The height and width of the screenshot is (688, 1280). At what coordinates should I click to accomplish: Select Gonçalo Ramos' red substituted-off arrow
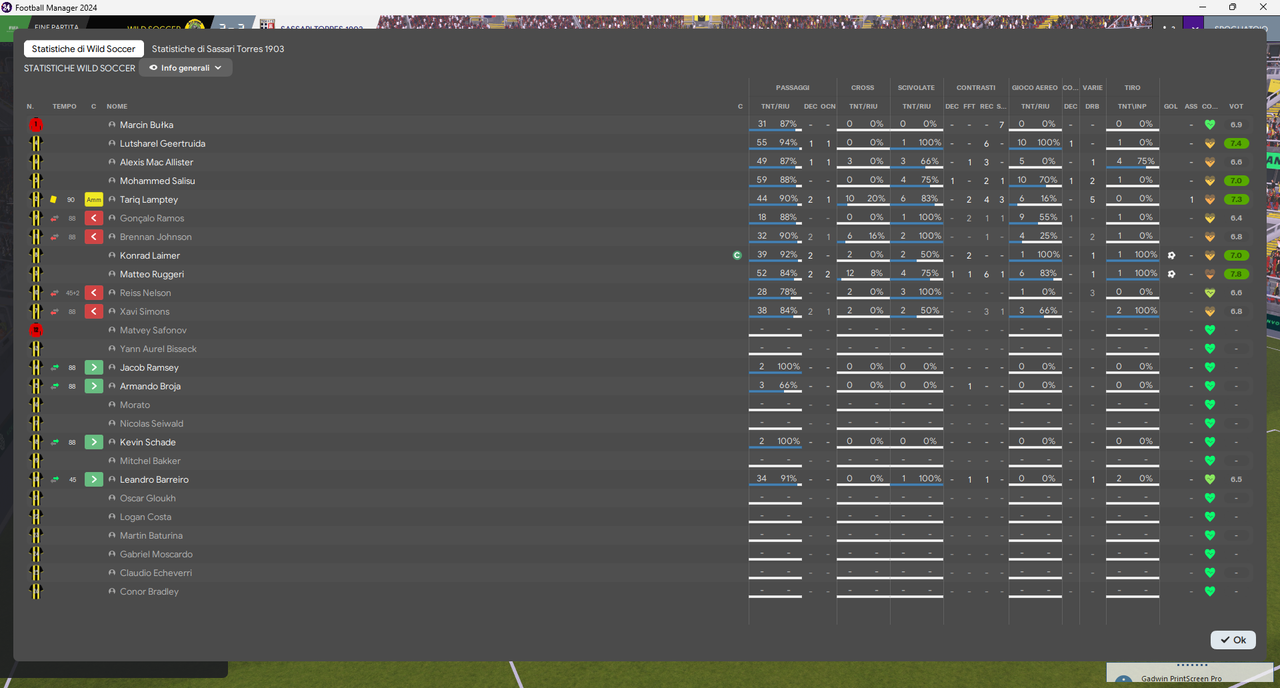(x=94, y=218)
